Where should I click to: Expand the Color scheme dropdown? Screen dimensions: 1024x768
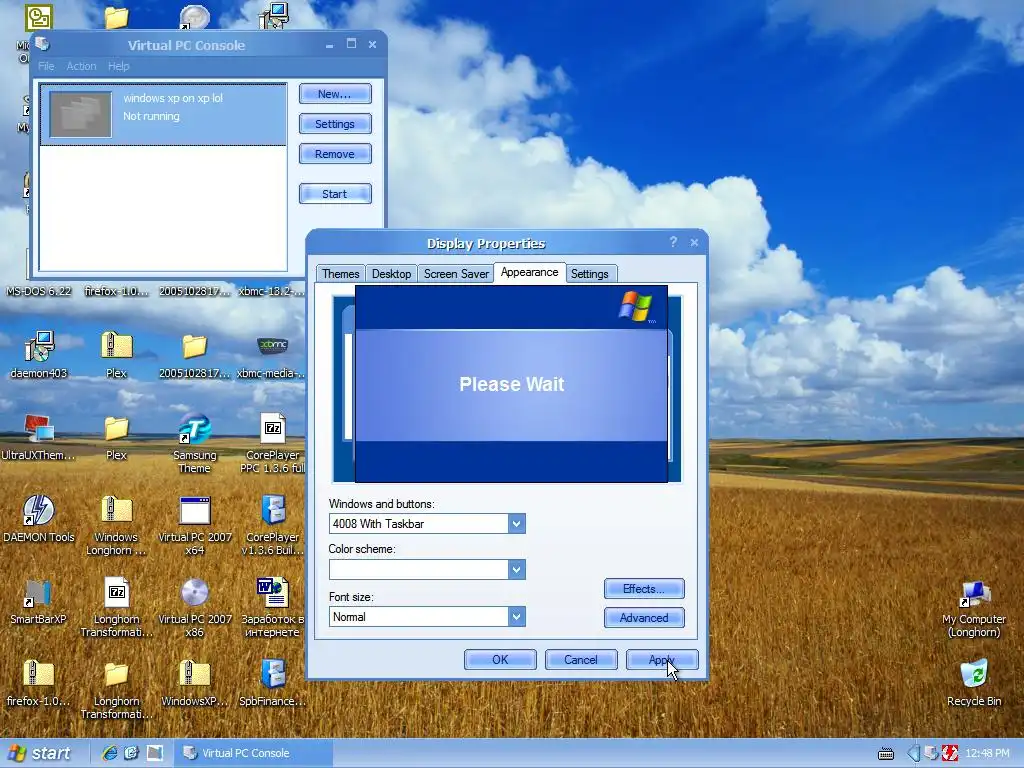[x=517, y=569]
